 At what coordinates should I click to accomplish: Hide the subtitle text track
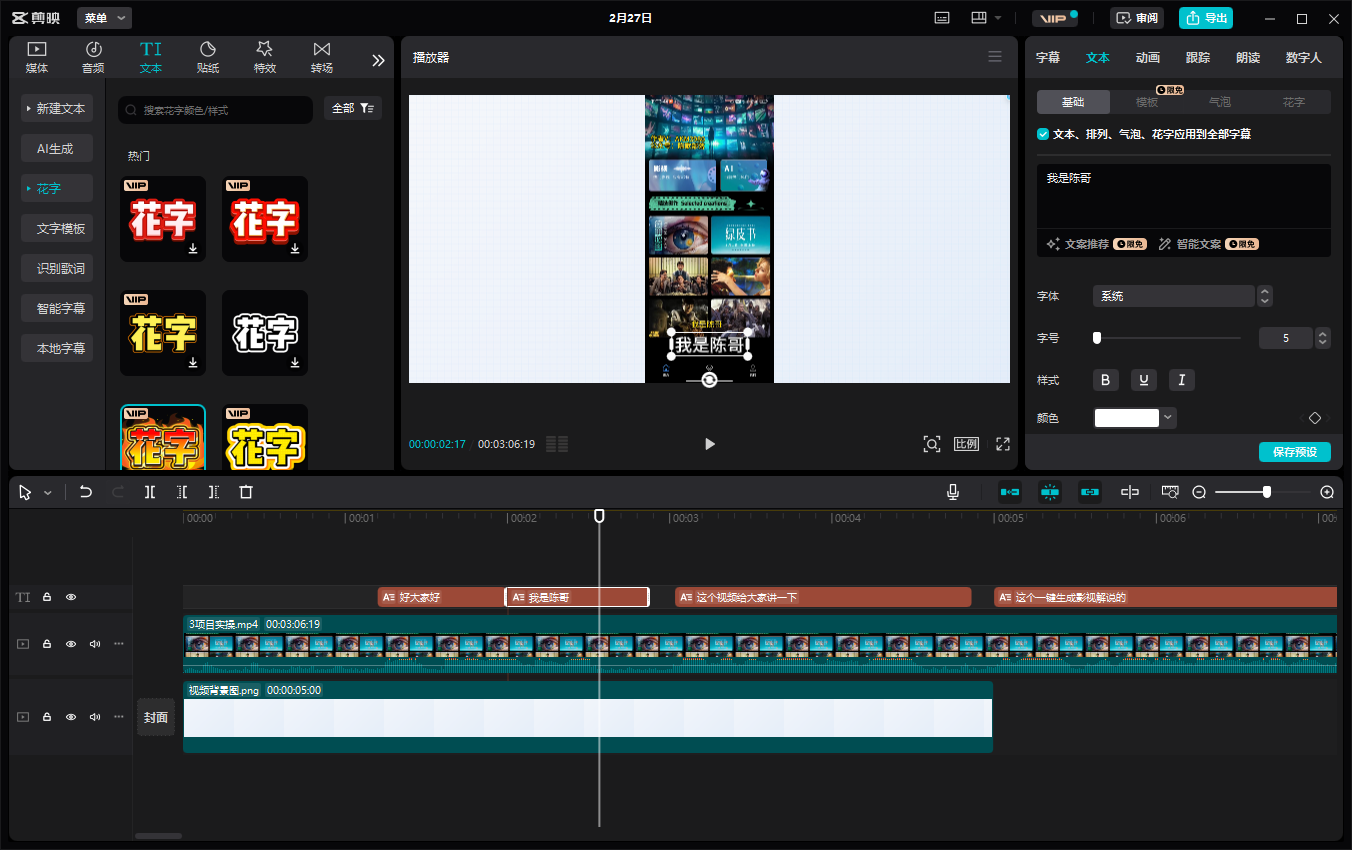tap(71, 597)
